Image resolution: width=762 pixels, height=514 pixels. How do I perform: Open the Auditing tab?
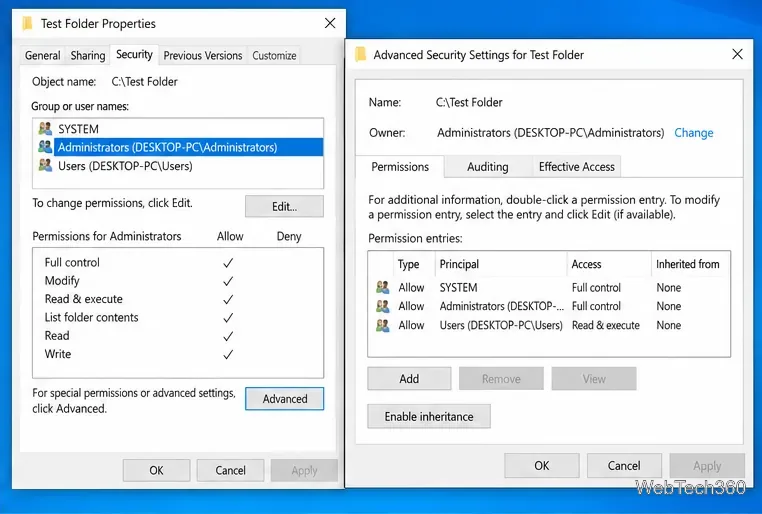(487, 167)
